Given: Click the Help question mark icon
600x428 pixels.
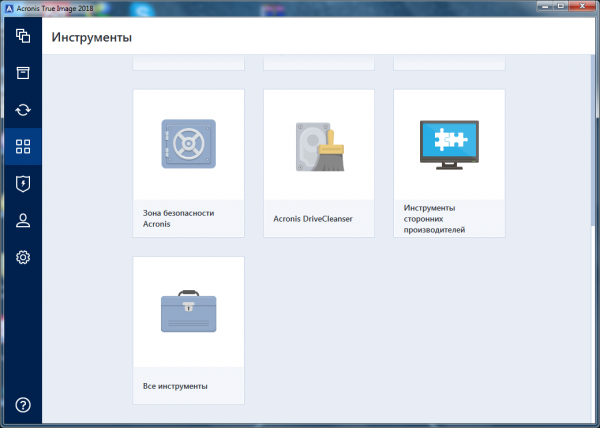Looking at the screenshot, I should (x=22, y=405).
